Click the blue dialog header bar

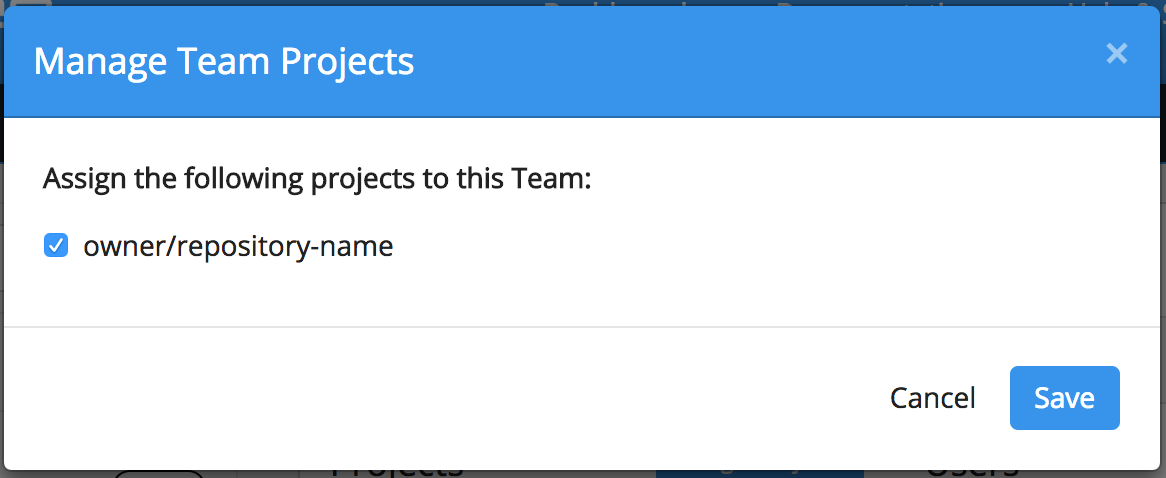click(x=700, y=62)
